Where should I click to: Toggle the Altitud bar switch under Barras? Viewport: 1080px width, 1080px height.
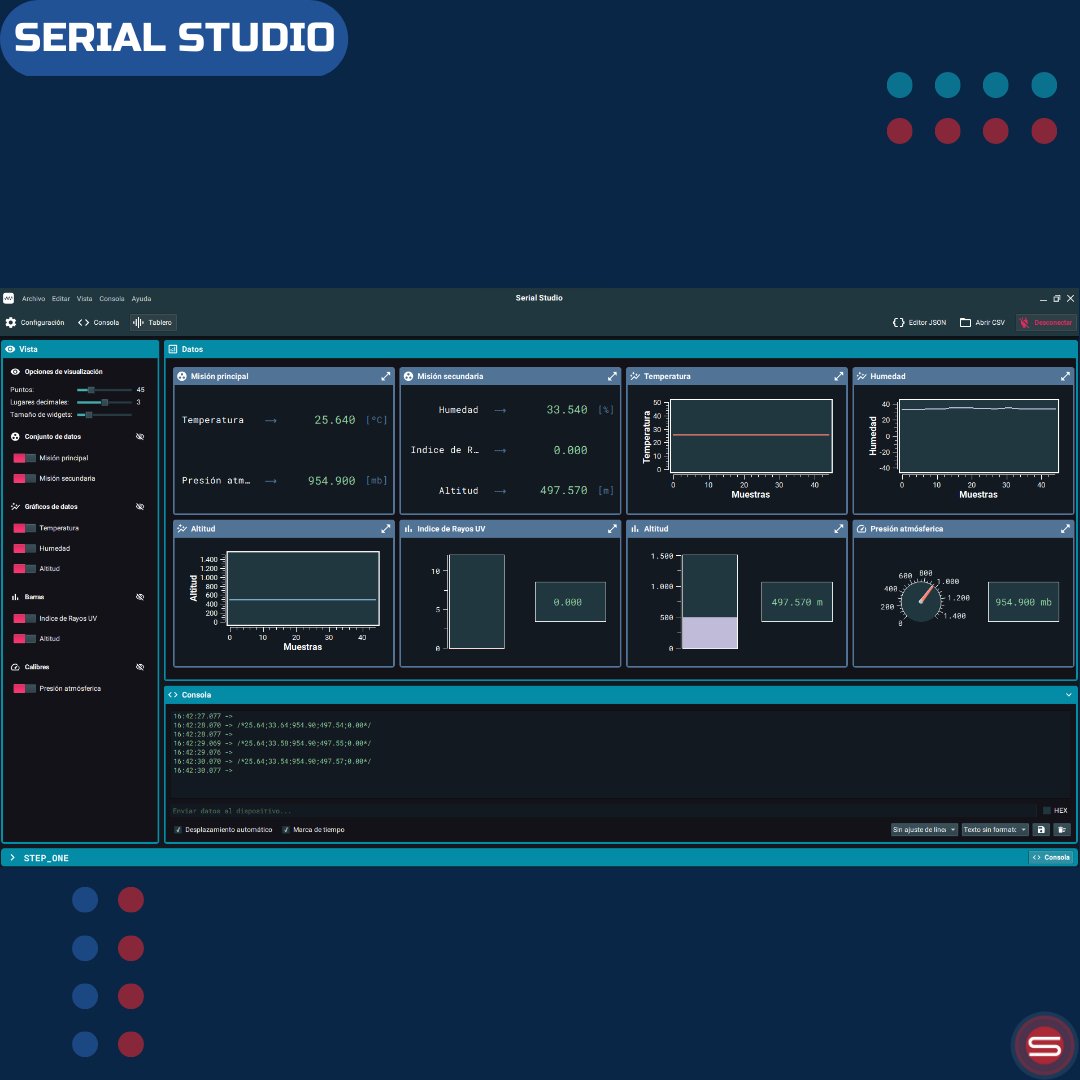[24, 638]
